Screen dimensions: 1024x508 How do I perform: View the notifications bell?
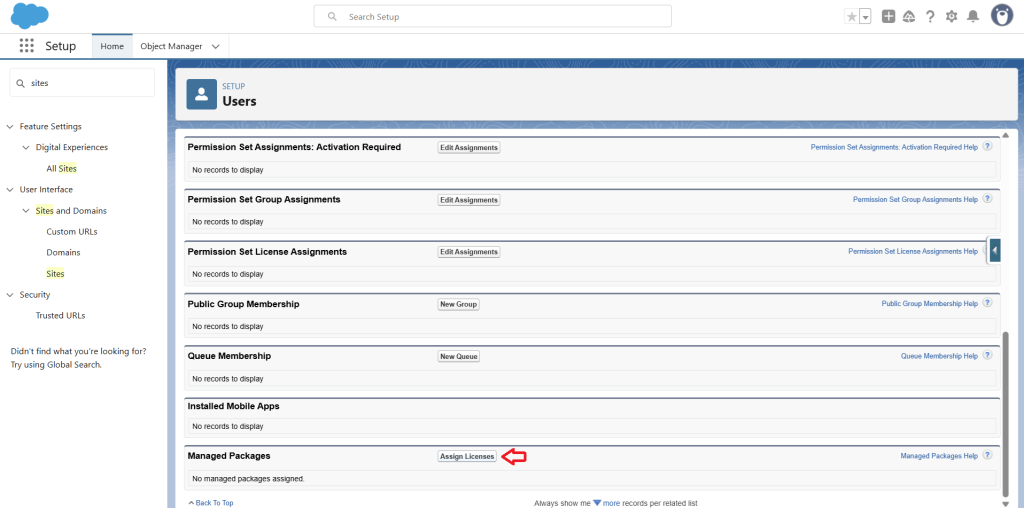(x=972, y=16)
